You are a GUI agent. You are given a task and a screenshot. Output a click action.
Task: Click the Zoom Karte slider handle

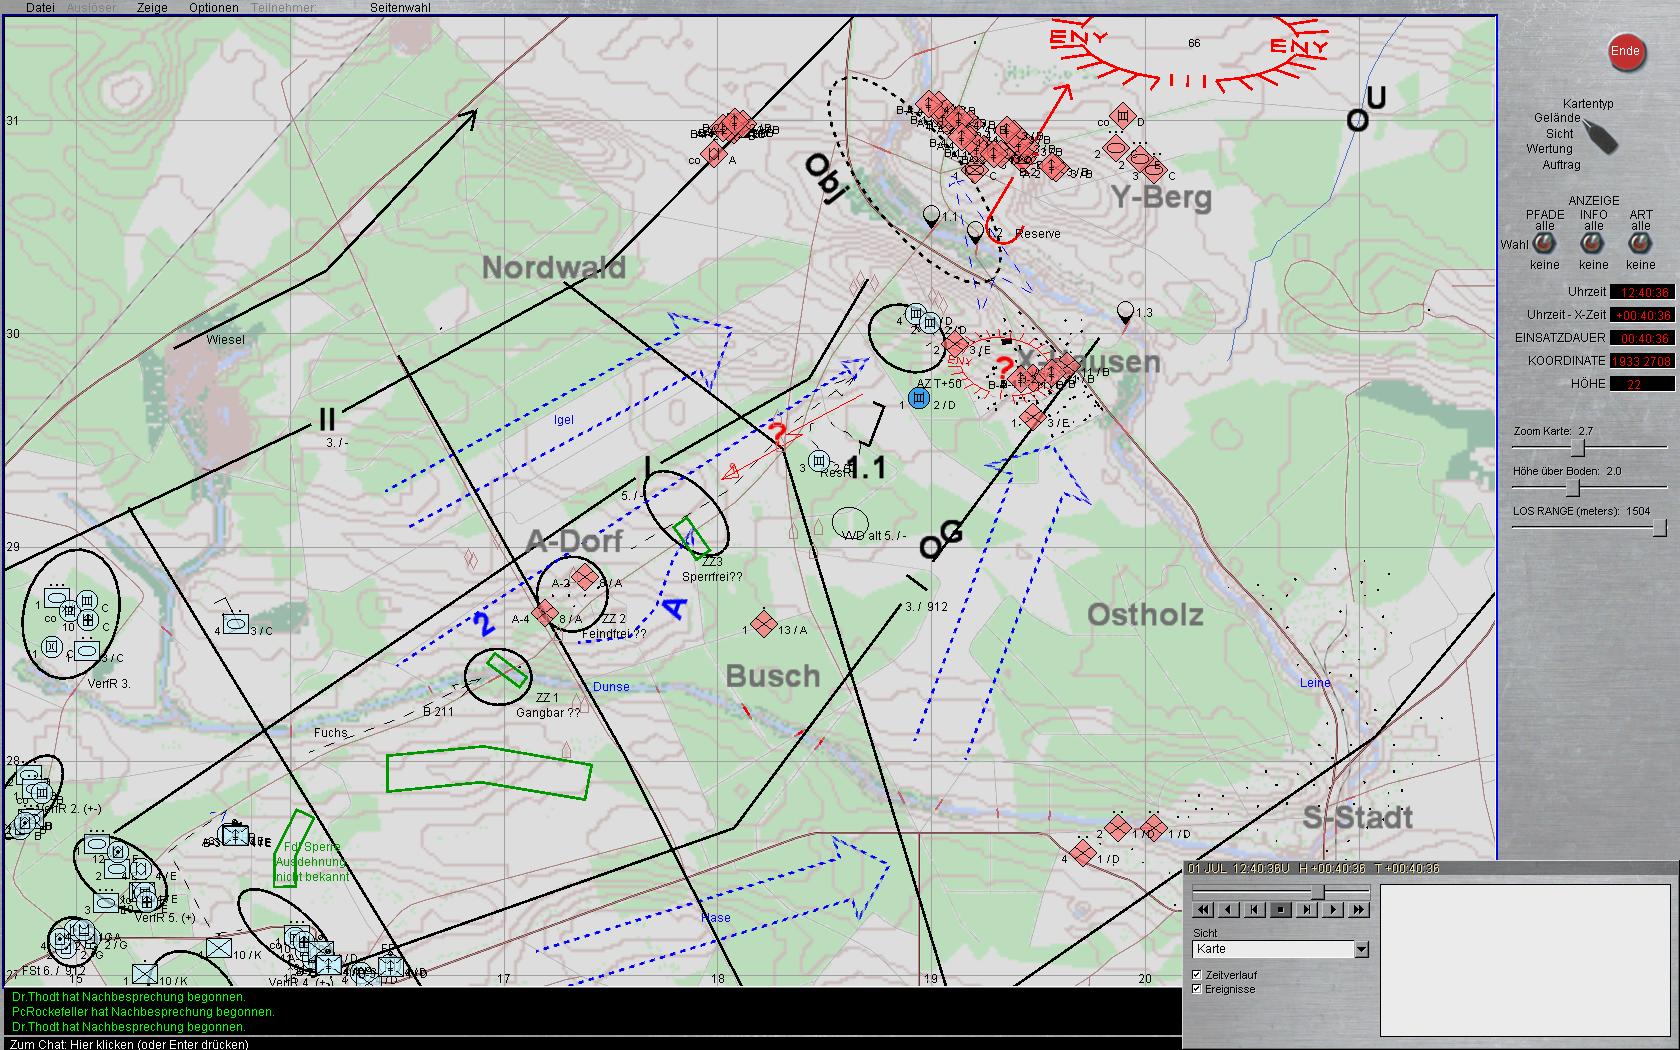(x=1578, y=447)
